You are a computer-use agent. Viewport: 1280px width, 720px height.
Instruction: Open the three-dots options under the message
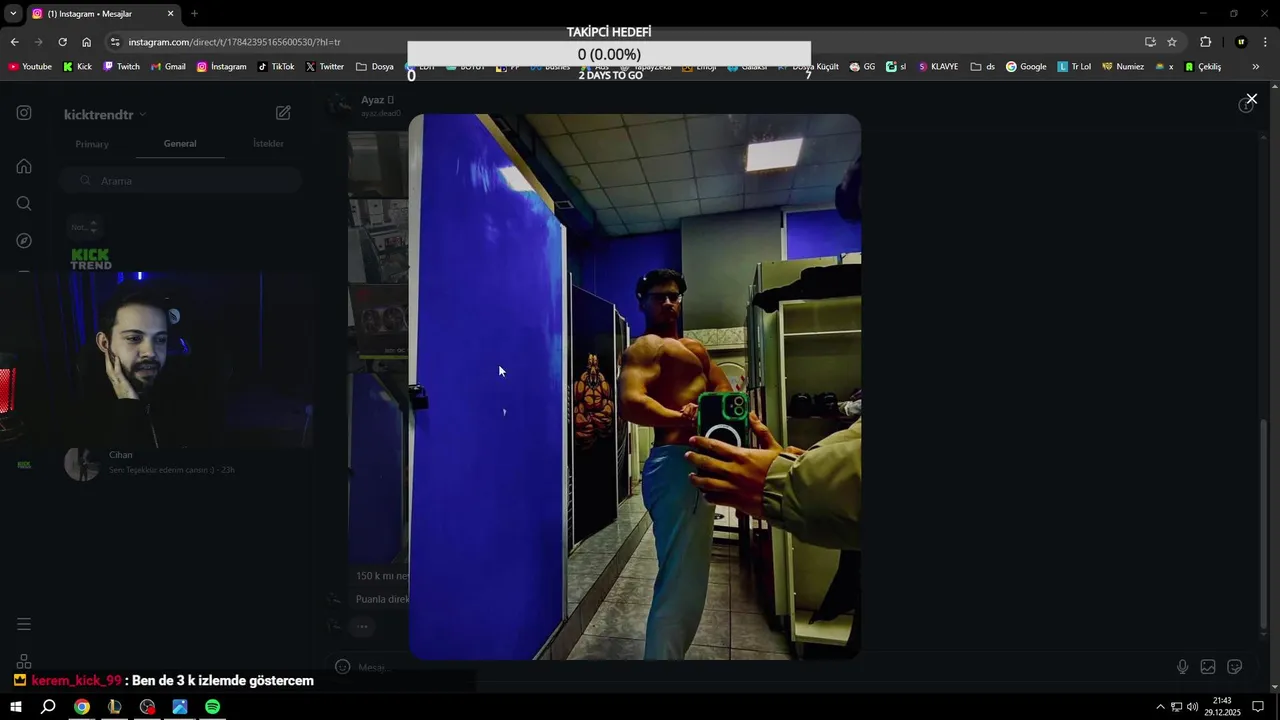[362, 627]
